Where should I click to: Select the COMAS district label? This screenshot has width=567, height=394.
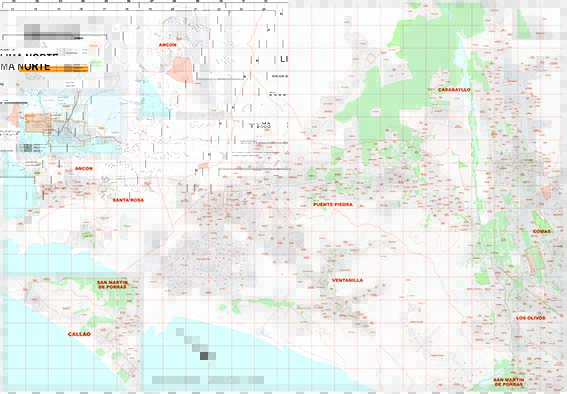(x=541, y=231)
